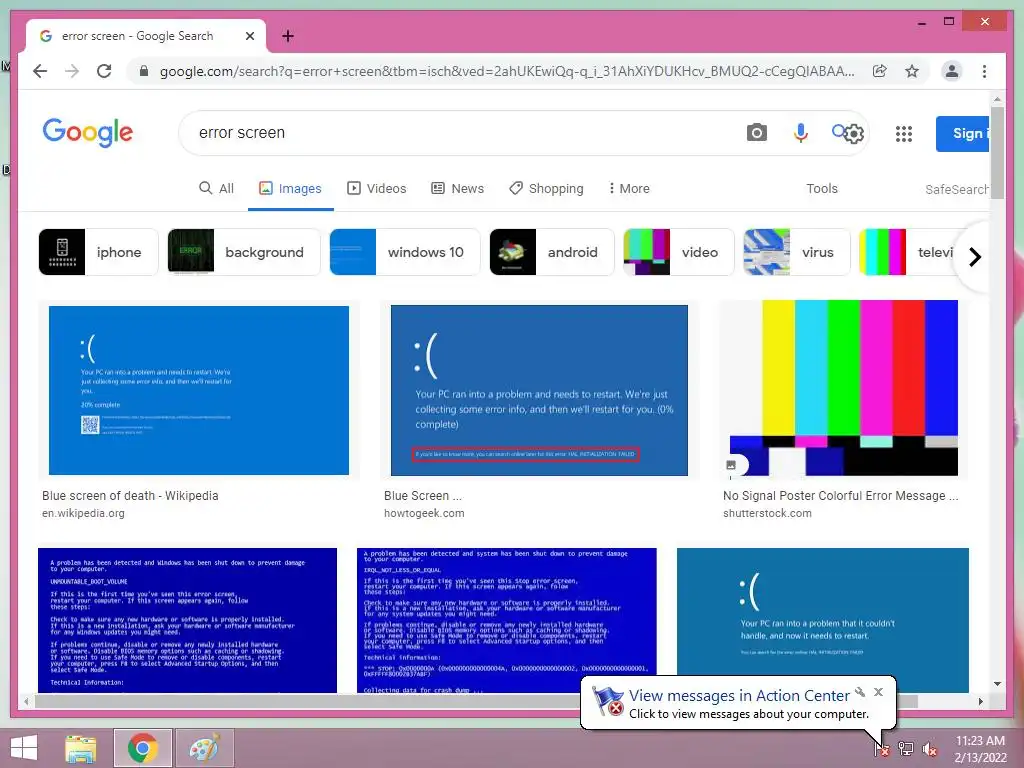
Task: Filter results by android chip
Action: (552, 252)
